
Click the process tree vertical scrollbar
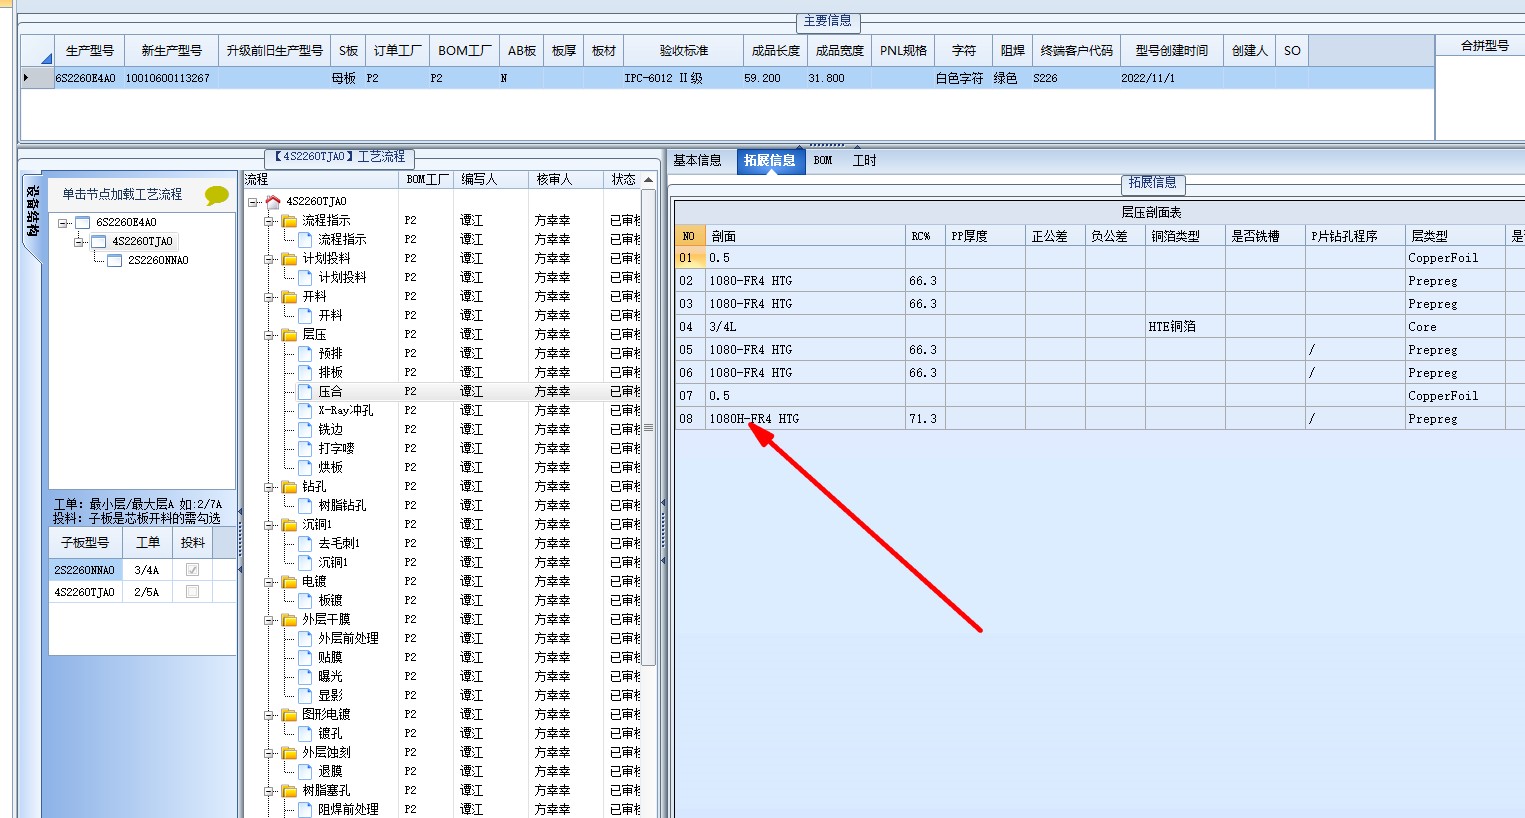648,428
